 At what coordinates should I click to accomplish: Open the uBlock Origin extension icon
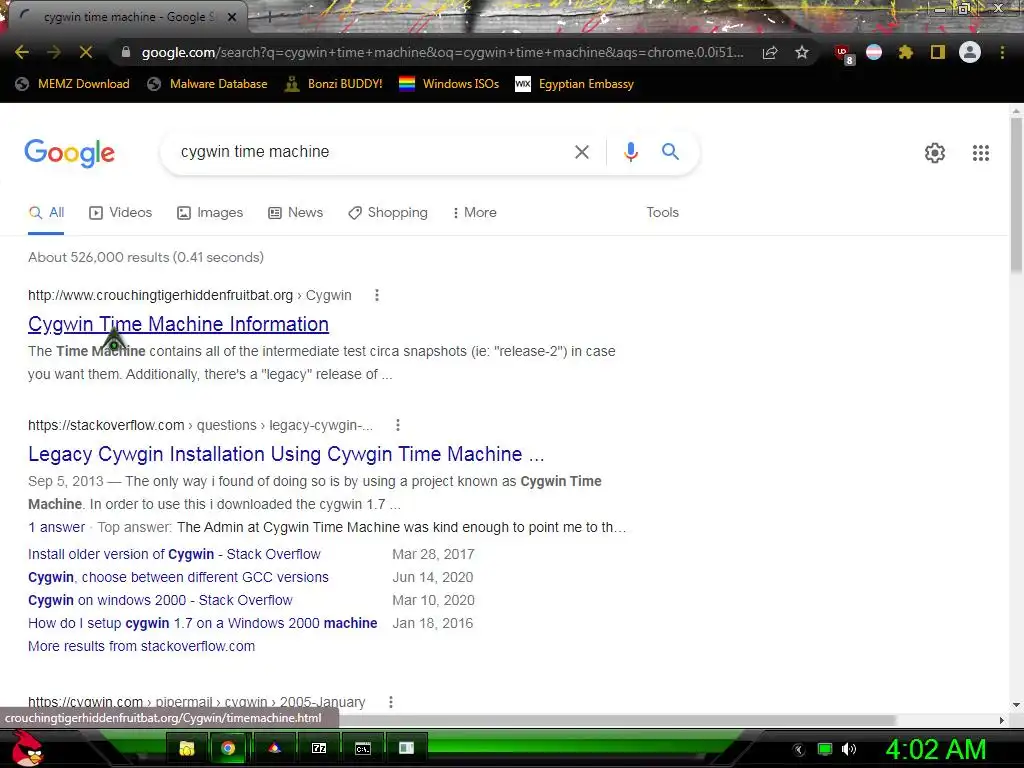(843, 53)
